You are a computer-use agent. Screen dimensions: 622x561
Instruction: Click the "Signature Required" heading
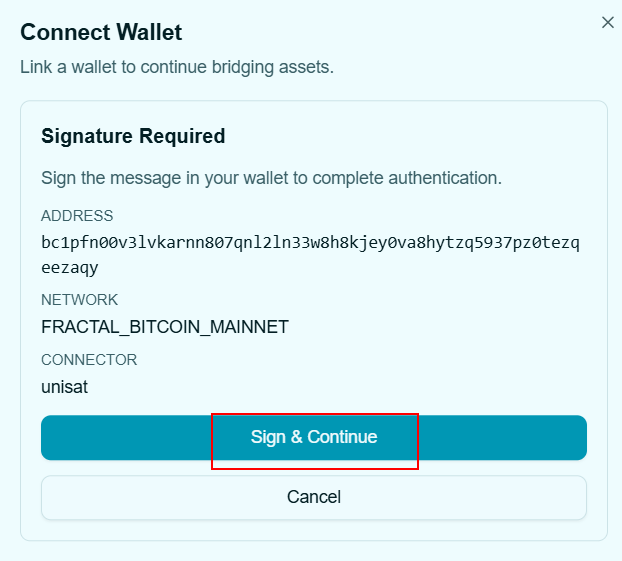click(x=133, y=136)
